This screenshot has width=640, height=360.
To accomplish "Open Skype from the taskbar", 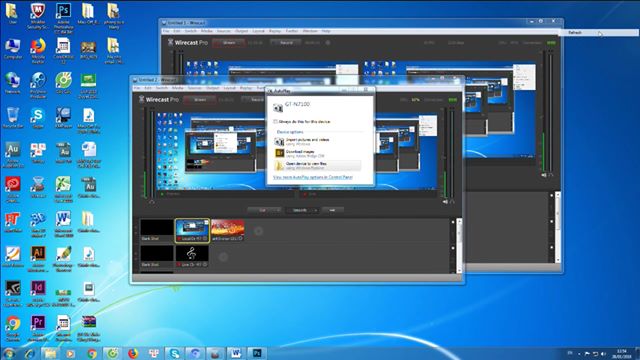I will coord(174,353).
